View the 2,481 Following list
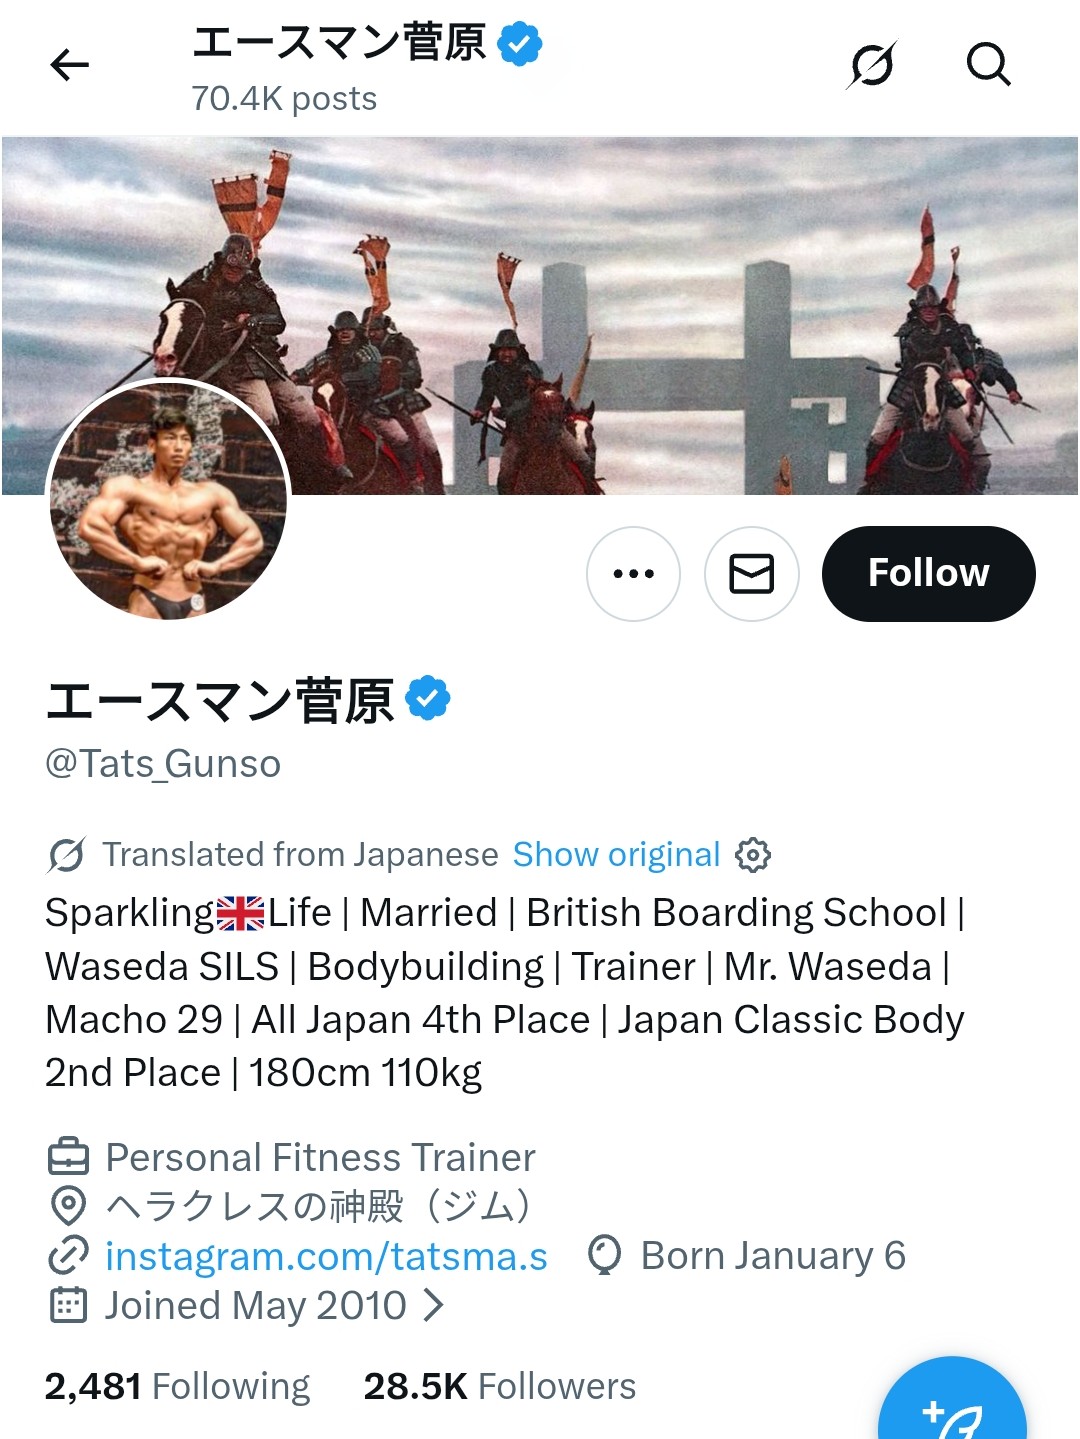 [x=177, y=1386]
